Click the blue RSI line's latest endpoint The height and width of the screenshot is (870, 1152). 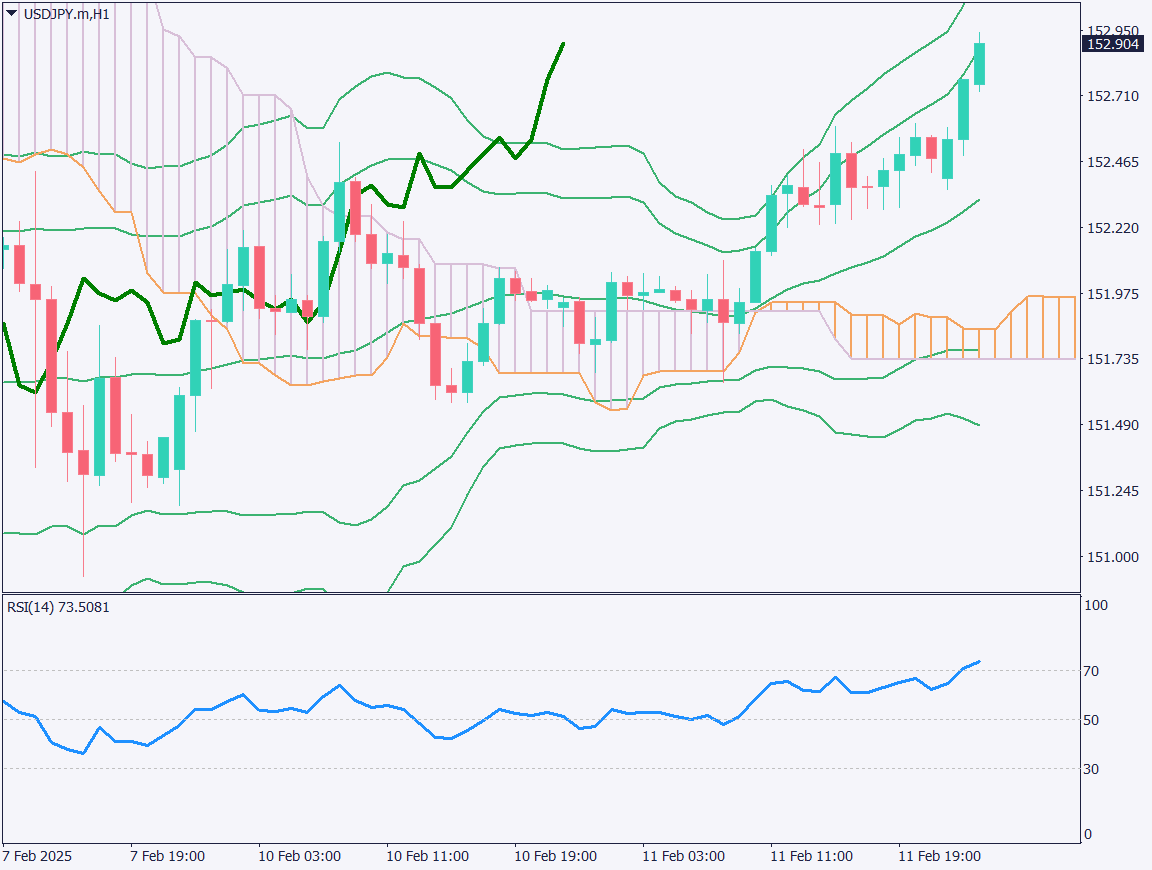tap(979, 661)
